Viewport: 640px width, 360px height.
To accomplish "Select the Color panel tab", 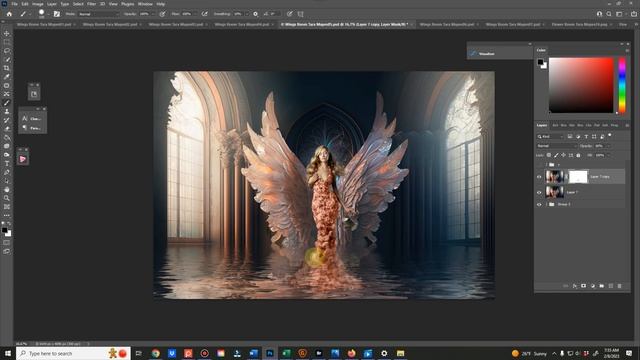I will pos(541,50).
